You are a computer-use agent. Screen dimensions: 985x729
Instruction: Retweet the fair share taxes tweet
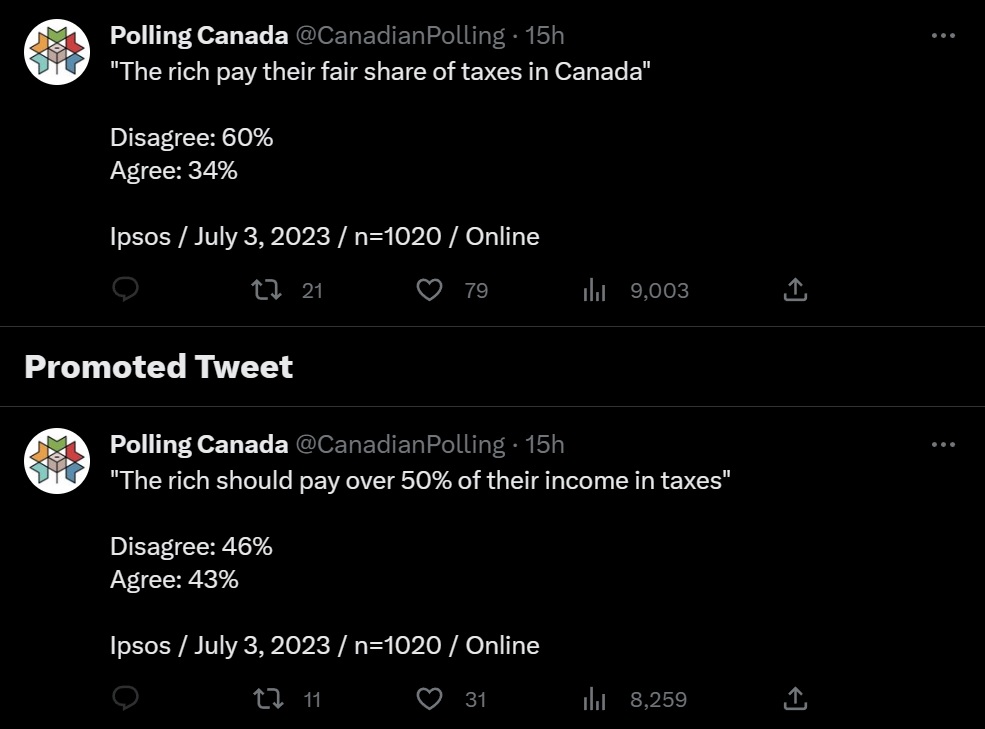[x=265, y=290]
